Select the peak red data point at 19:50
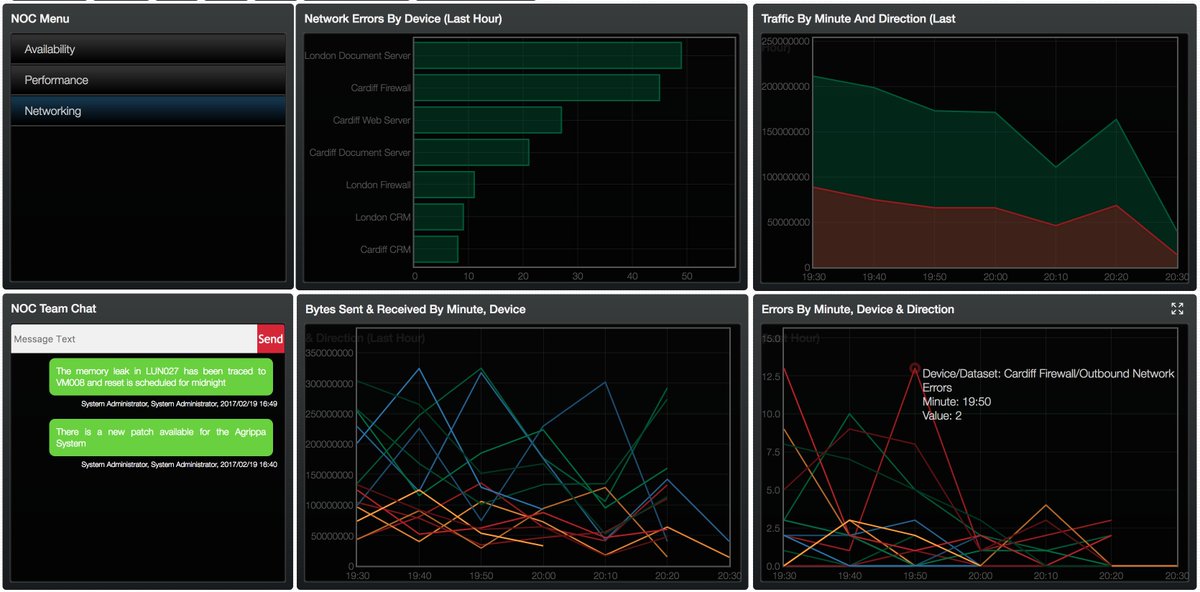This screenshot has height=592, width=1200. [x=916, y=368]
